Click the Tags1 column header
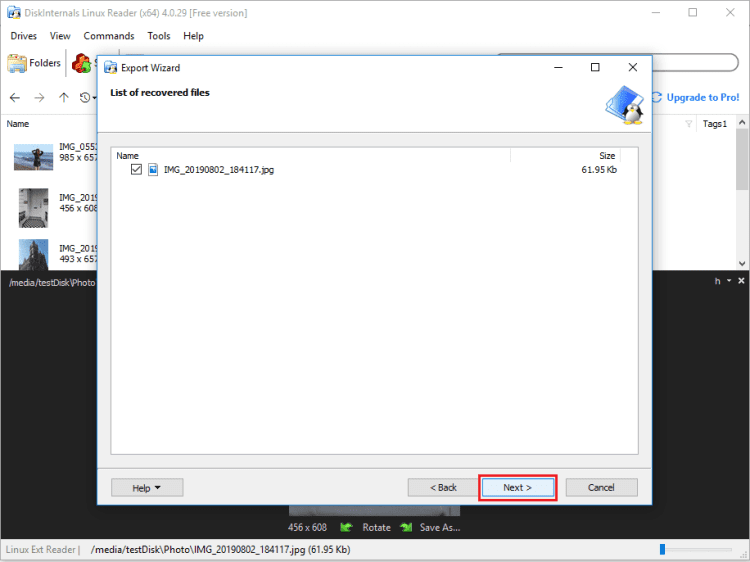The height and width of the screenshot is (562, 750). click(715, 124)
